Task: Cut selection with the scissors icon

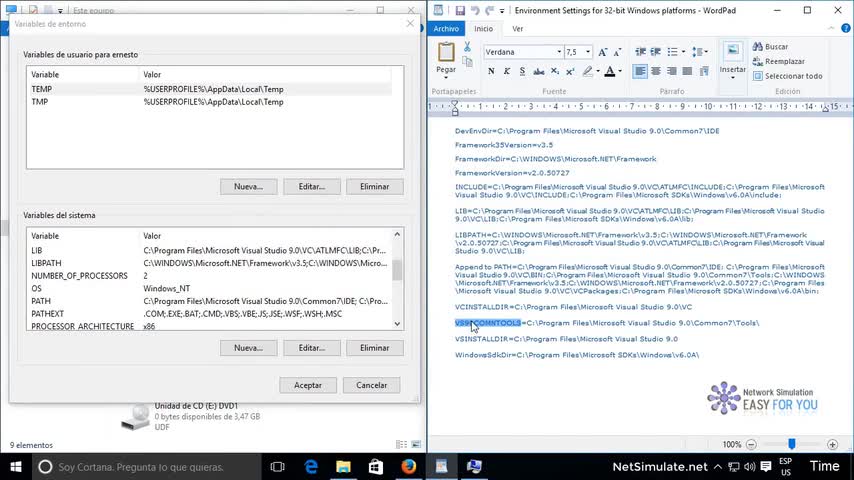Action: (x=467, y=47)
